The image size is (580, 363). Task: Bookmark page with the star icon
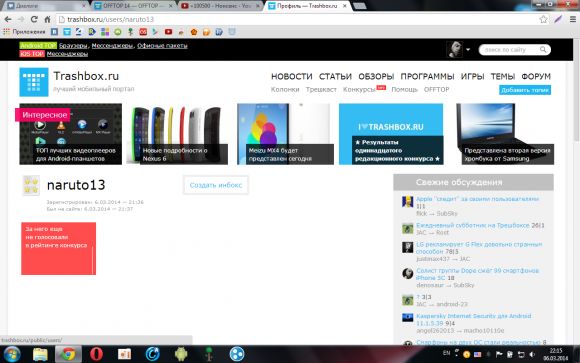(543, 19)
